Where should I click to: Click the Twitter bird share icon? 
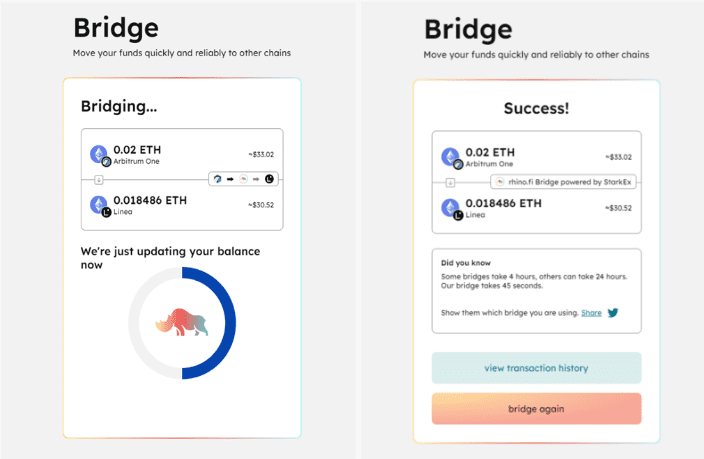(x=613, y=313)
